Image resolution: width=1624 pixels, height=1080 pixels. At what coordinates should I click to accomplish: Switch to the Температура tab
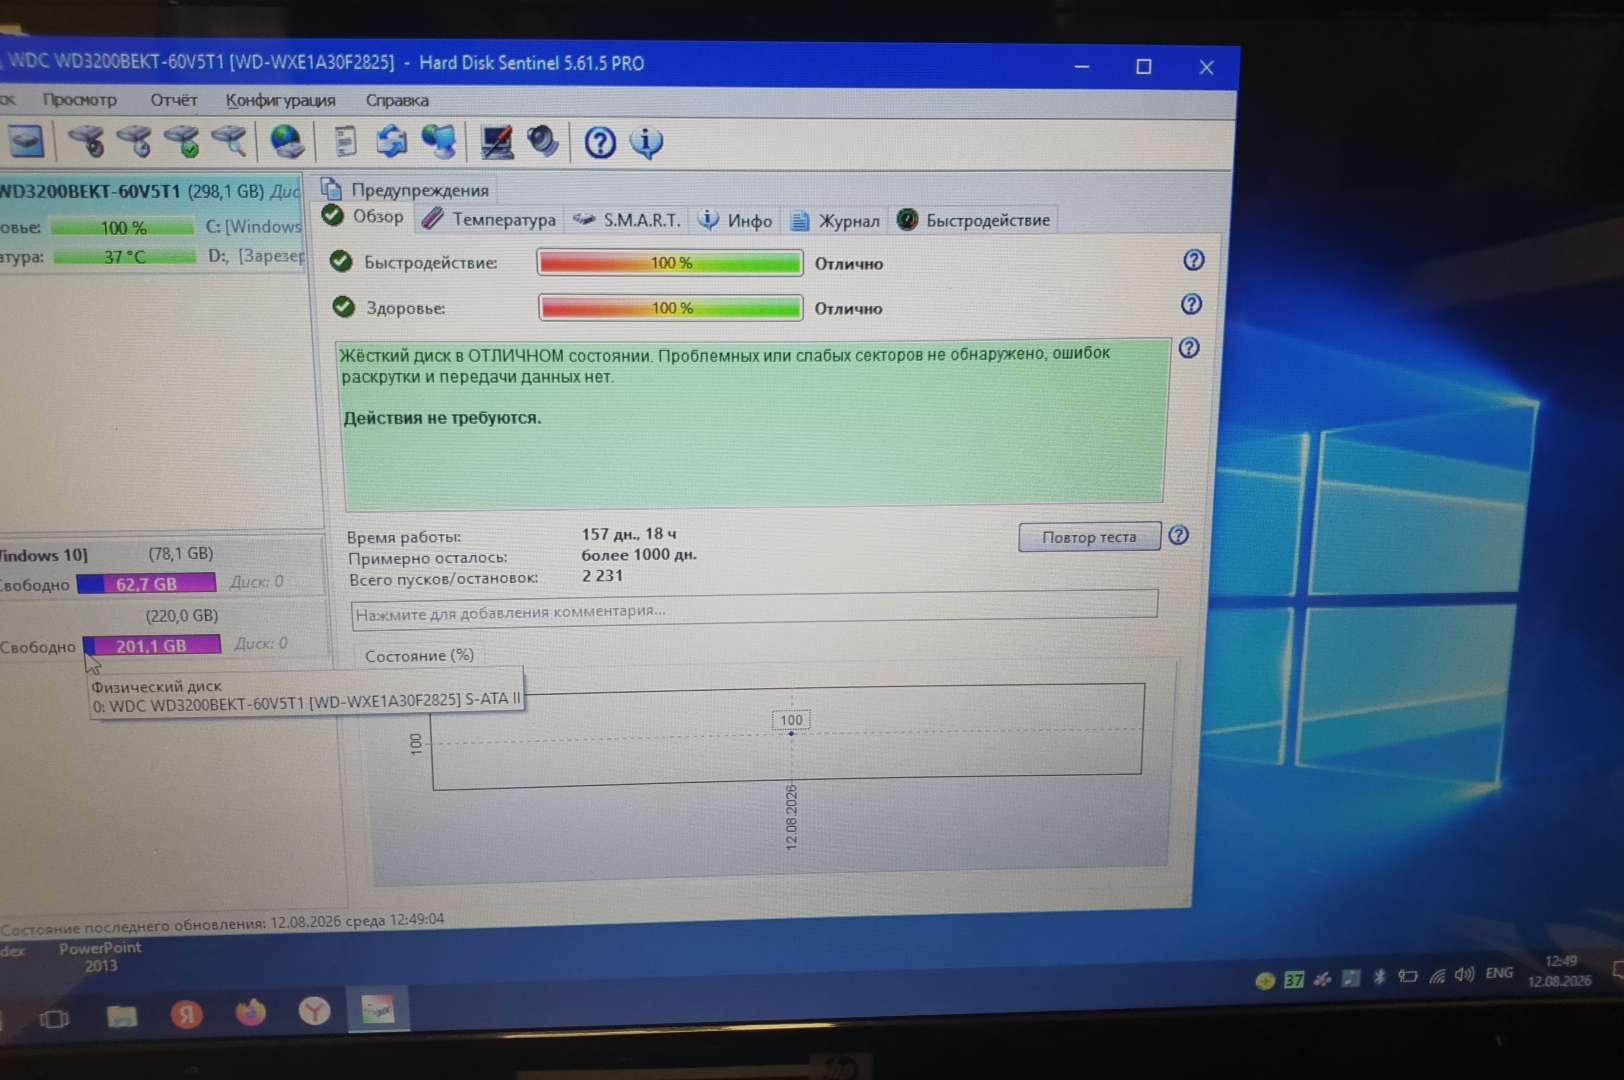(x=489, y=219)
